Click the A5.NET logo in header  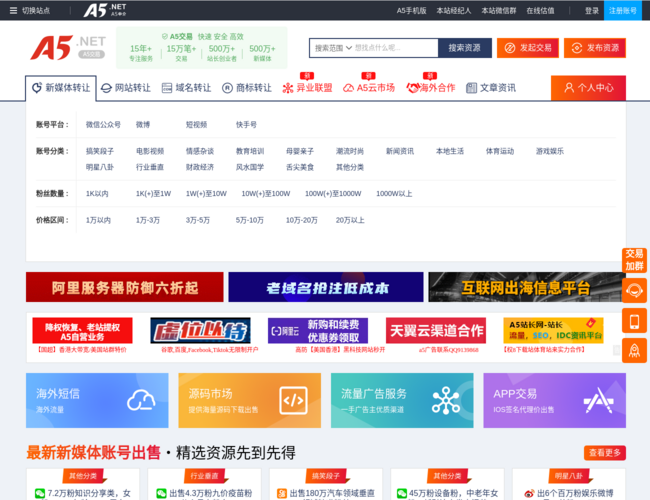[x=67, y=47]
